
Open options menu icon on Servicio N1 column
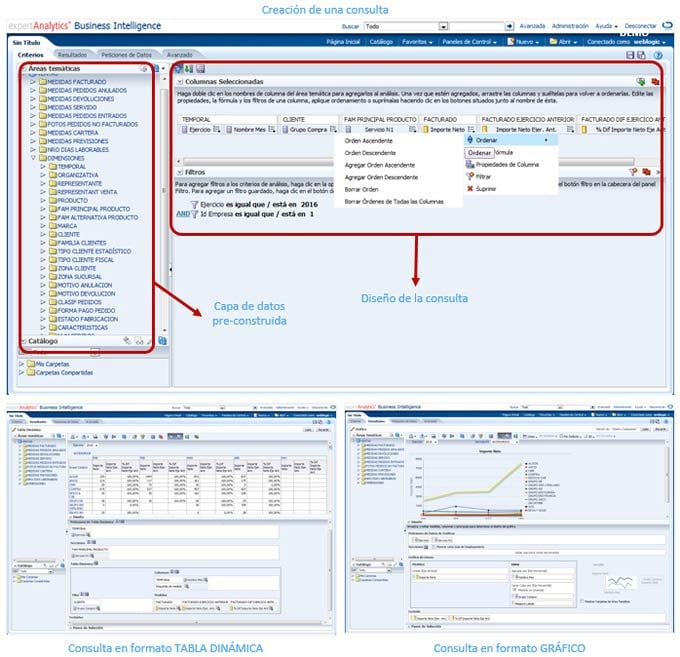pos(412,129)
